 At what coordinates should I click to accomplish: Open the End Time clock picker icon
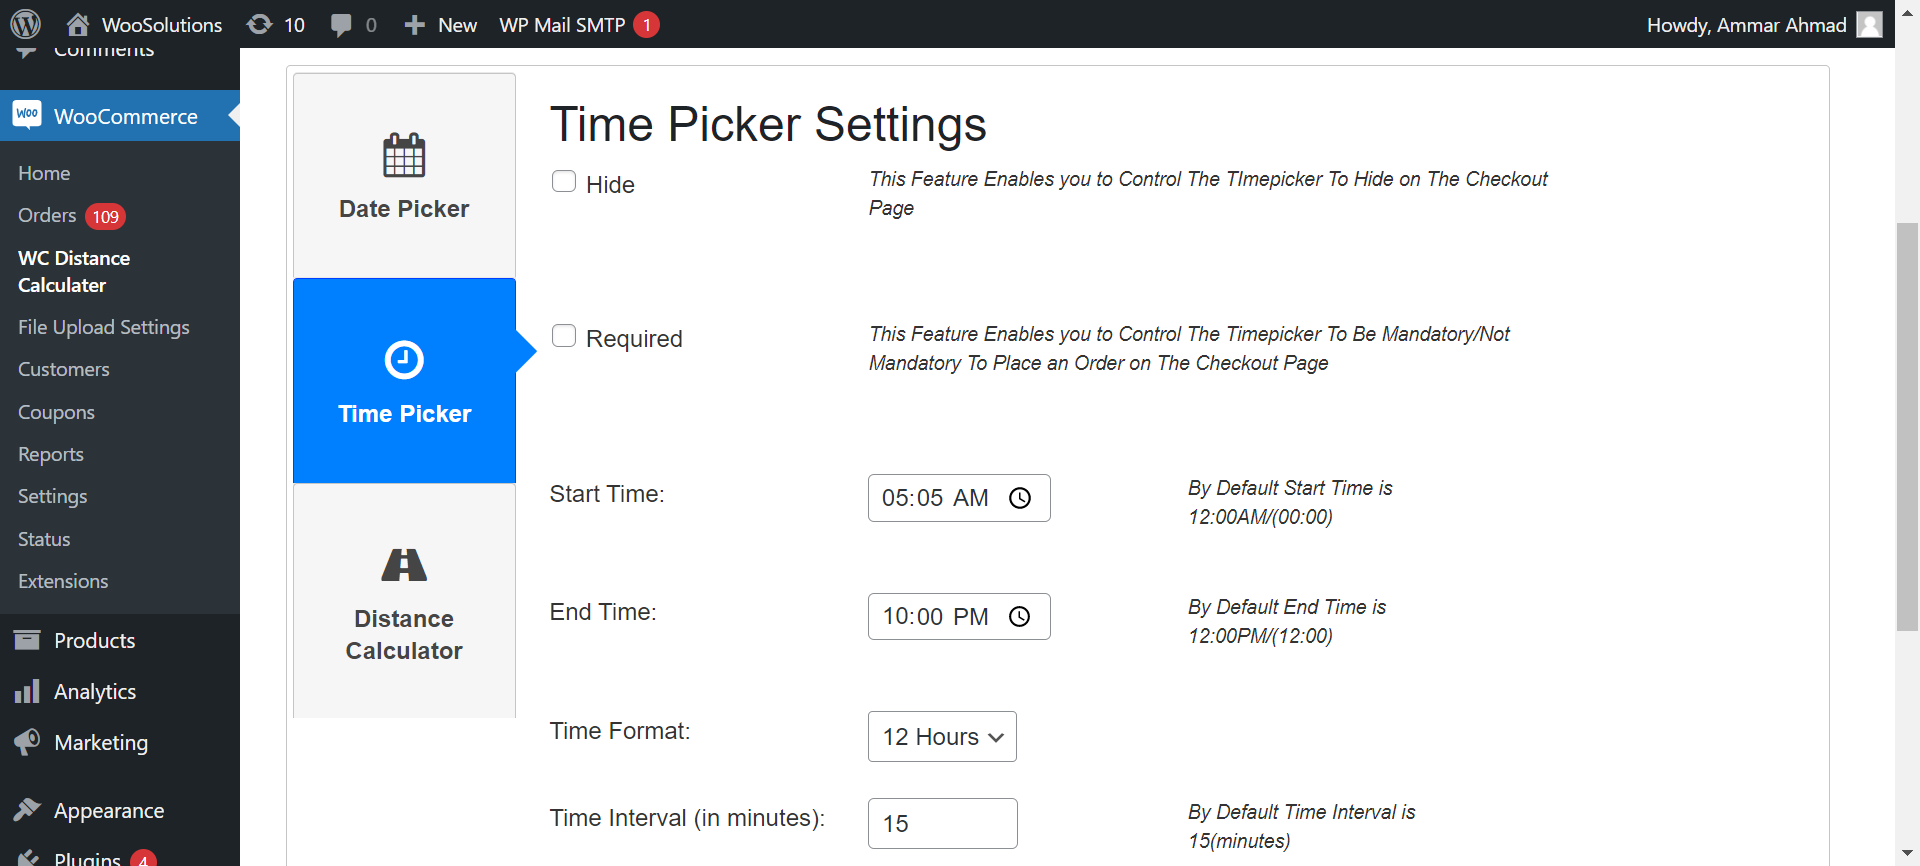pyautogui.click(x=1021, y=616)
